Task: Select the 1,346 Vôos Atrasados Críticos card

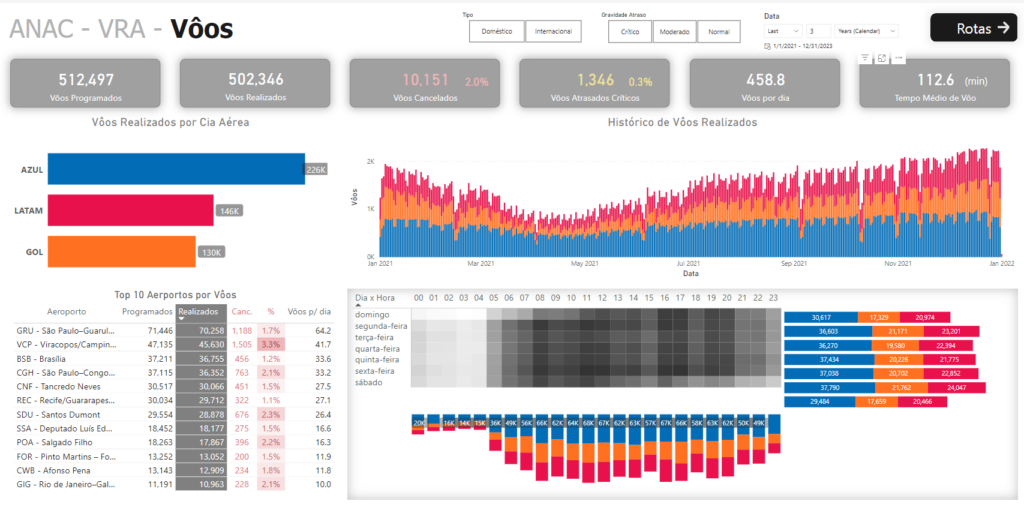Action: (x=594, y=84)
